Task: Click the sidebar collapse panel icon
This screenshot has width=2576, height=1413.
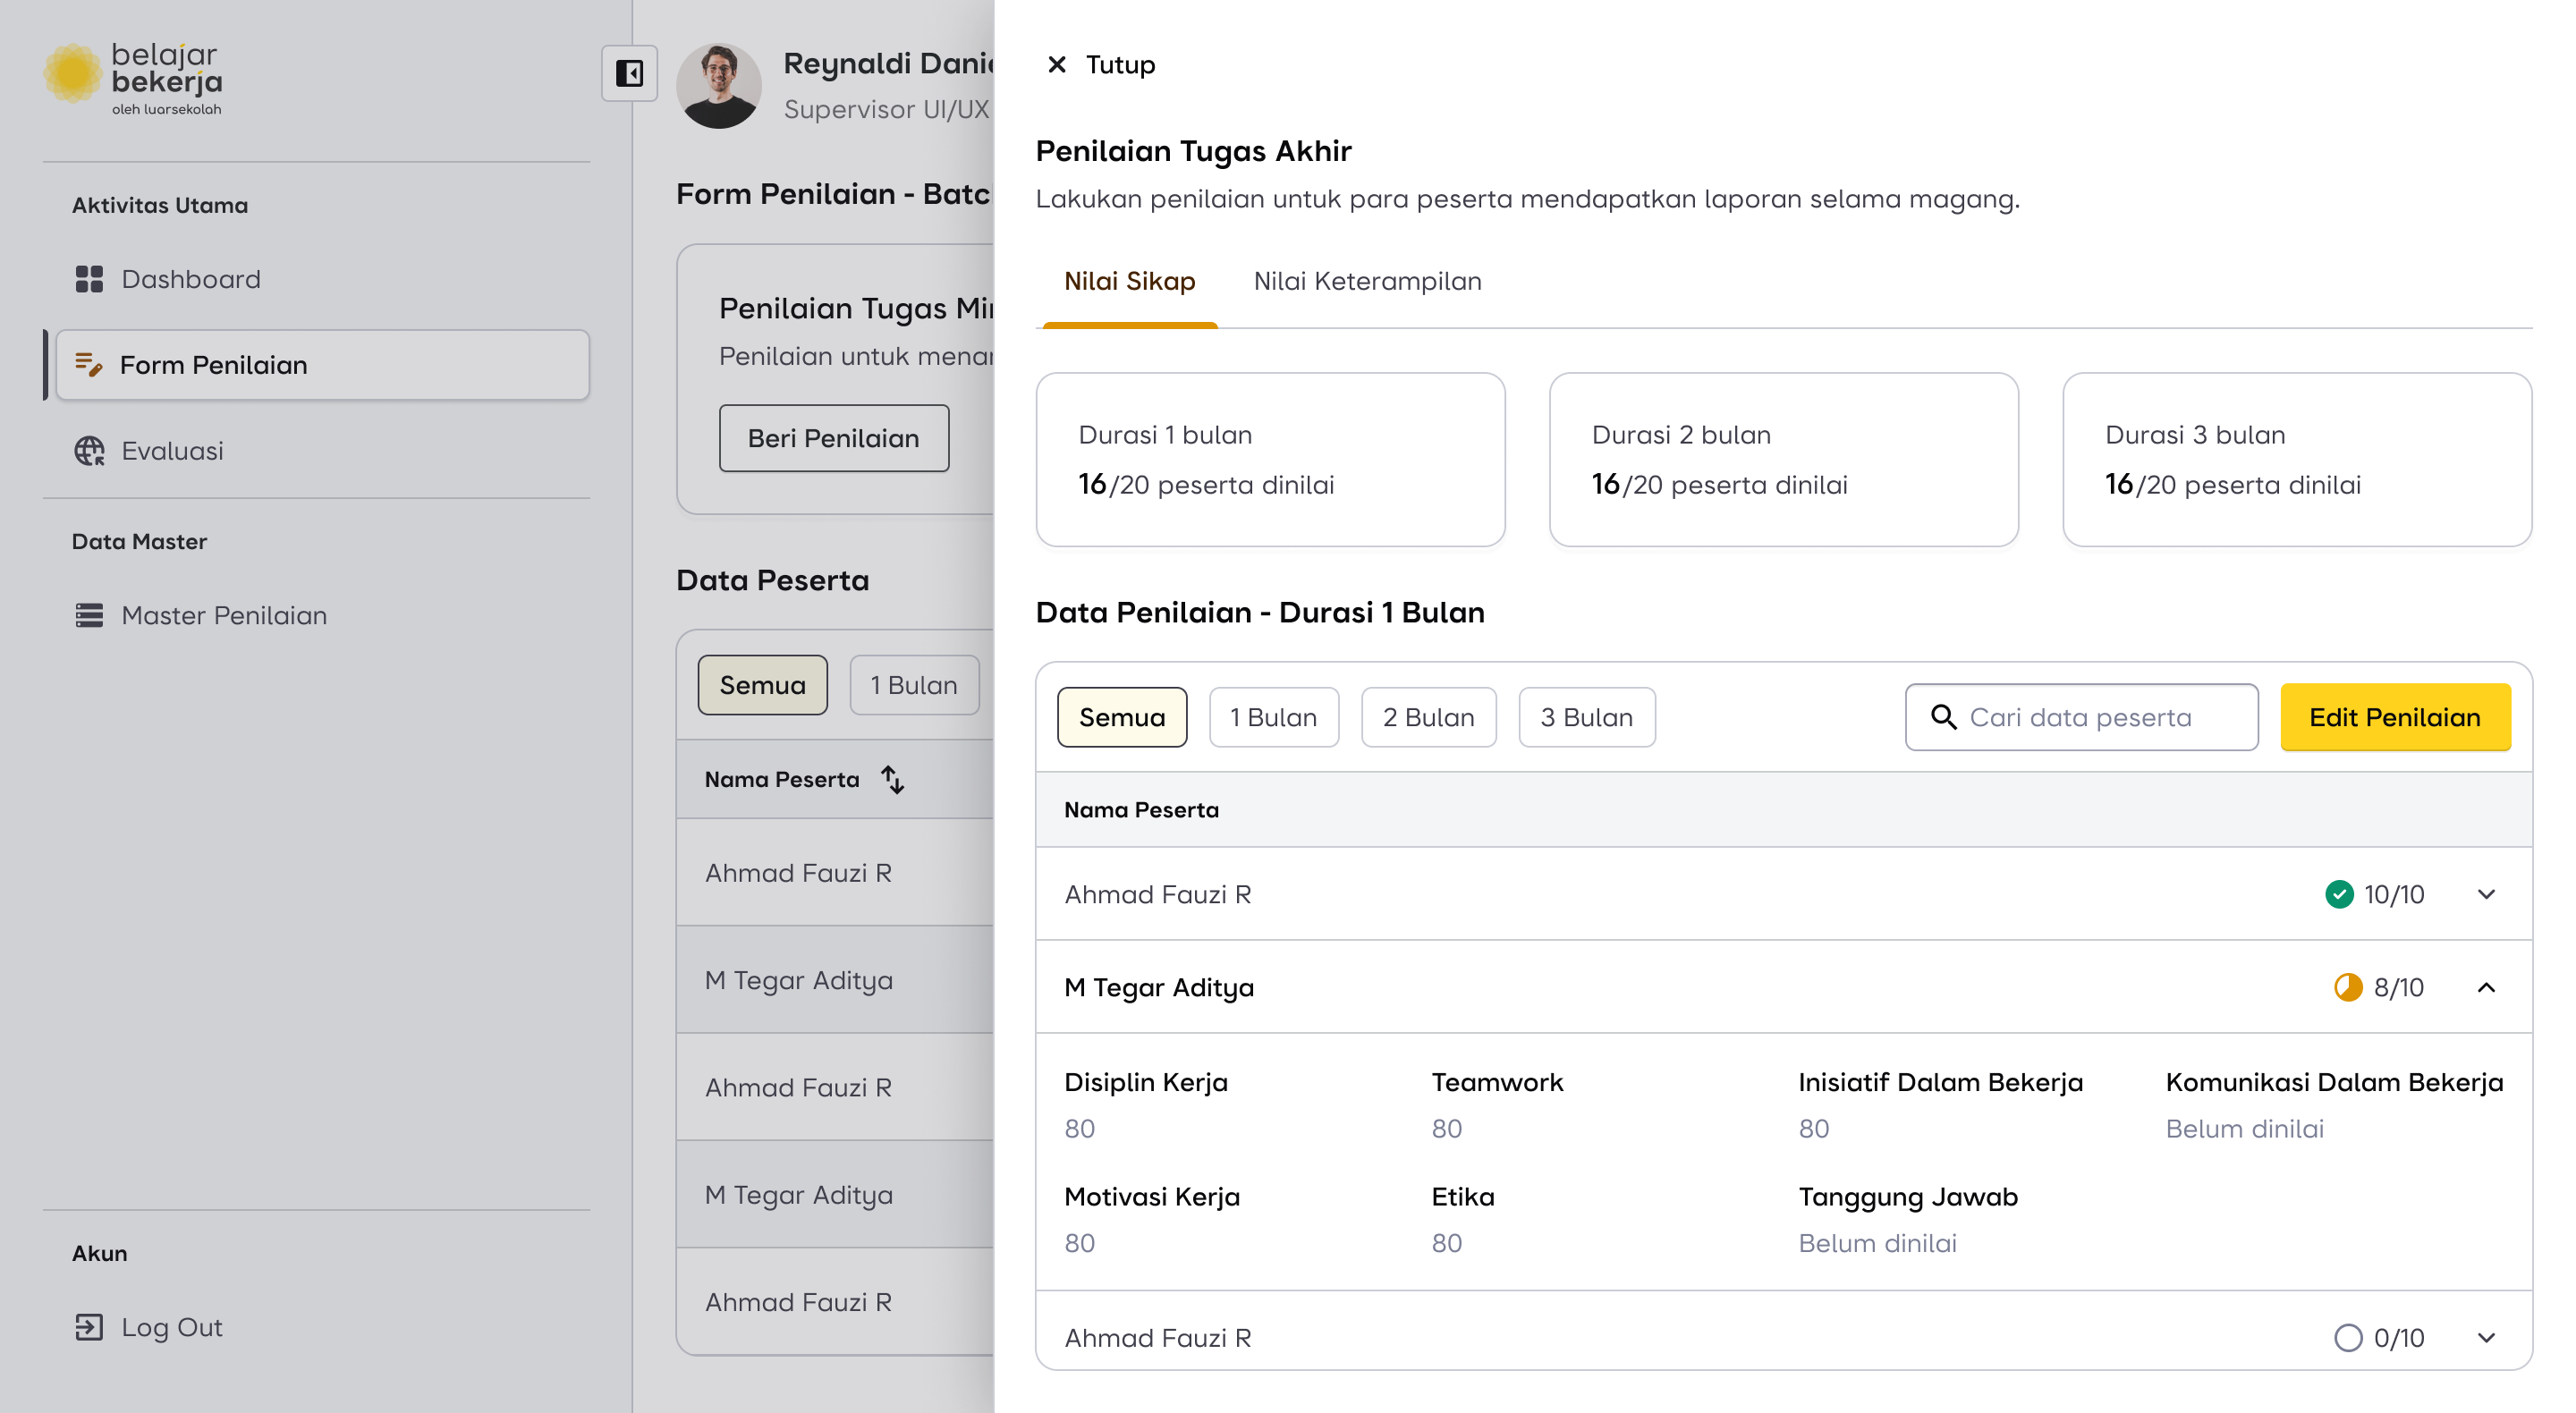Action: tap(629, 73)
